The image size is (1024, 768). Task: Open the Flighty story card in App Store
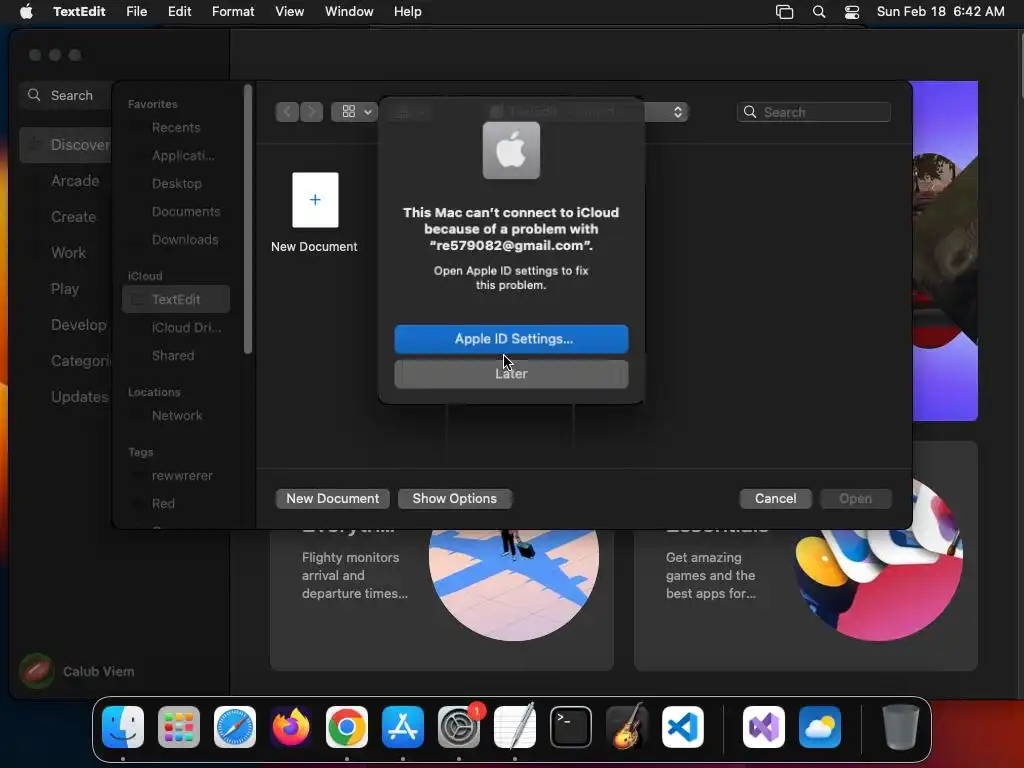point(441,600)
